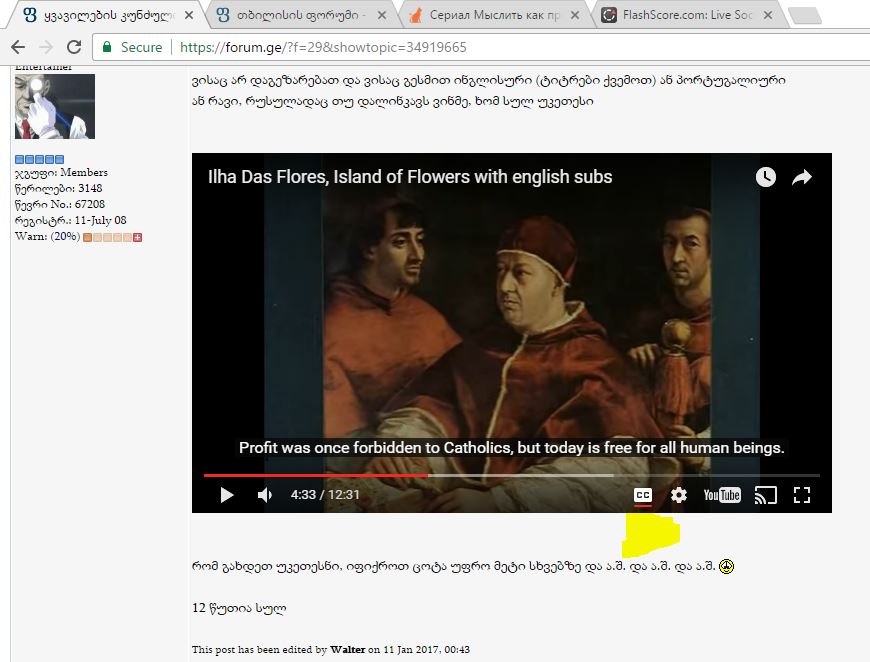The image size is (870, 662).
Task: Click the 12 წუთია სულ text line
Action: (239, 608)
